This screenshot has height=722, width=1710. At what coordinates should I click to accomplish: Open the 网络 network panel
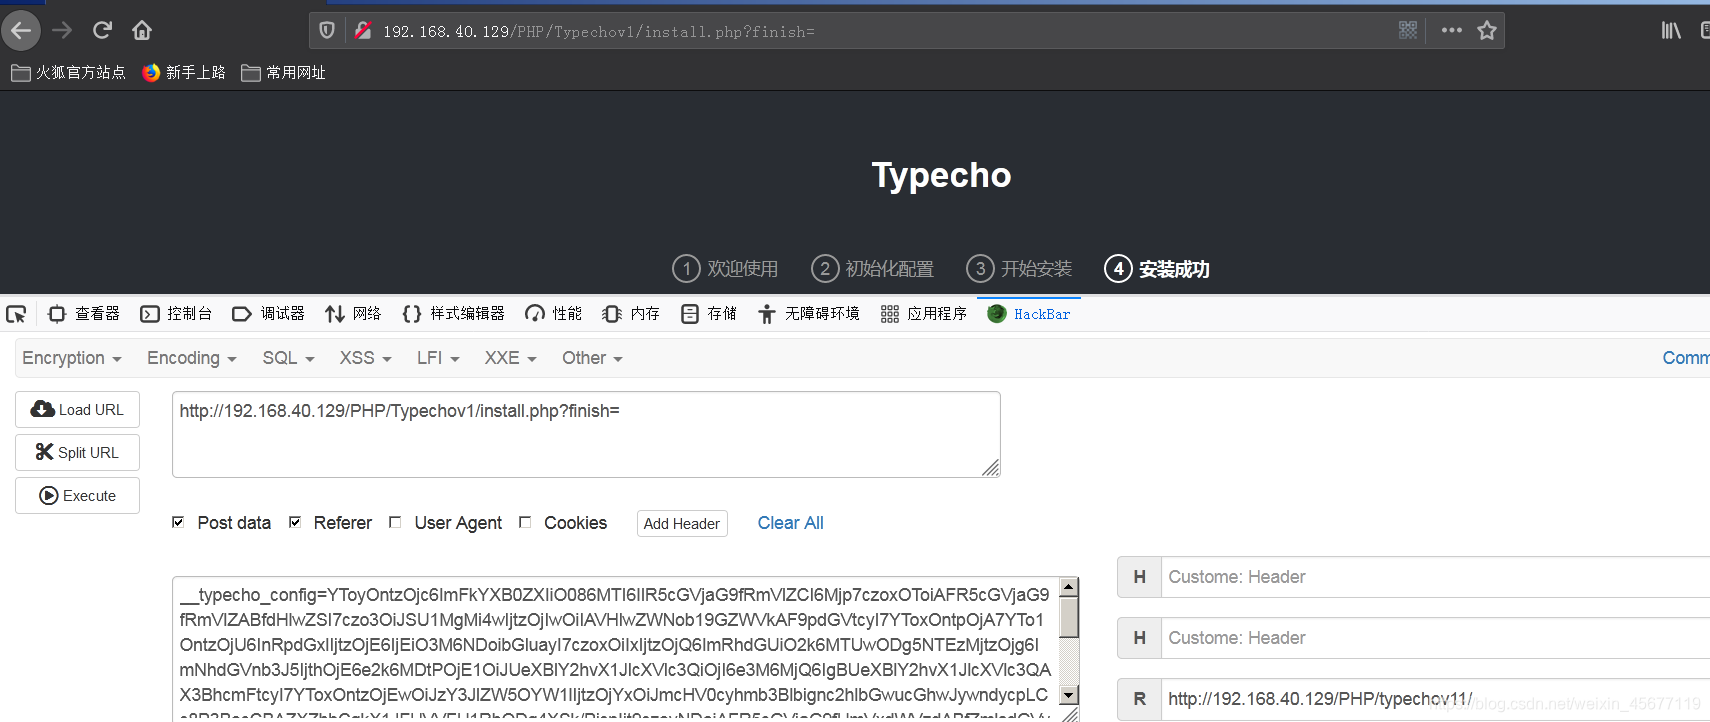pos(353,314)
